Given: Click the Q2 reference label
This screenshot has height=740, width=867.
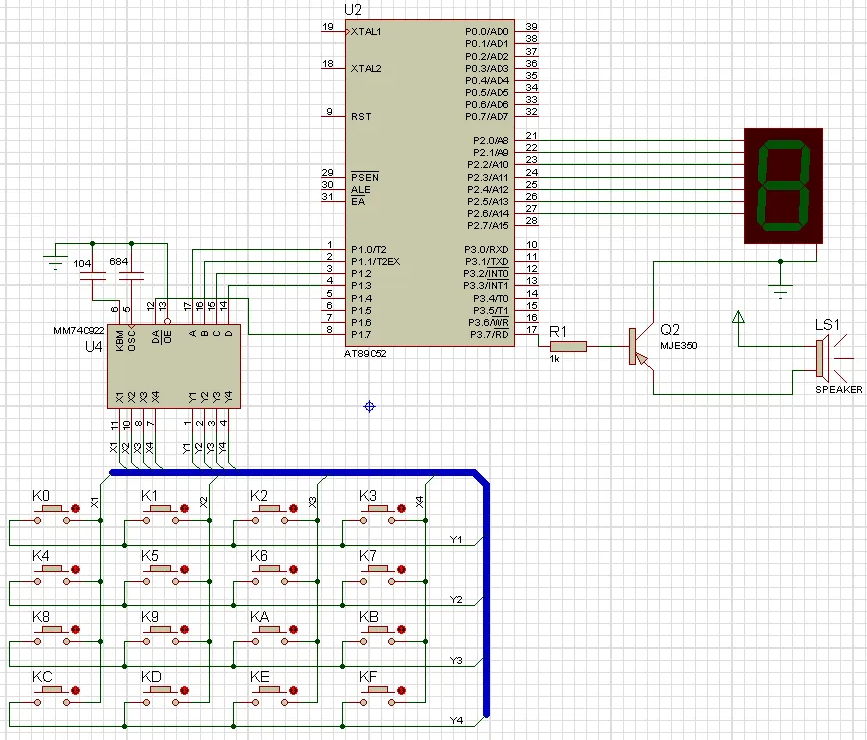Looking at the screenshot, I should coord(670,330).
